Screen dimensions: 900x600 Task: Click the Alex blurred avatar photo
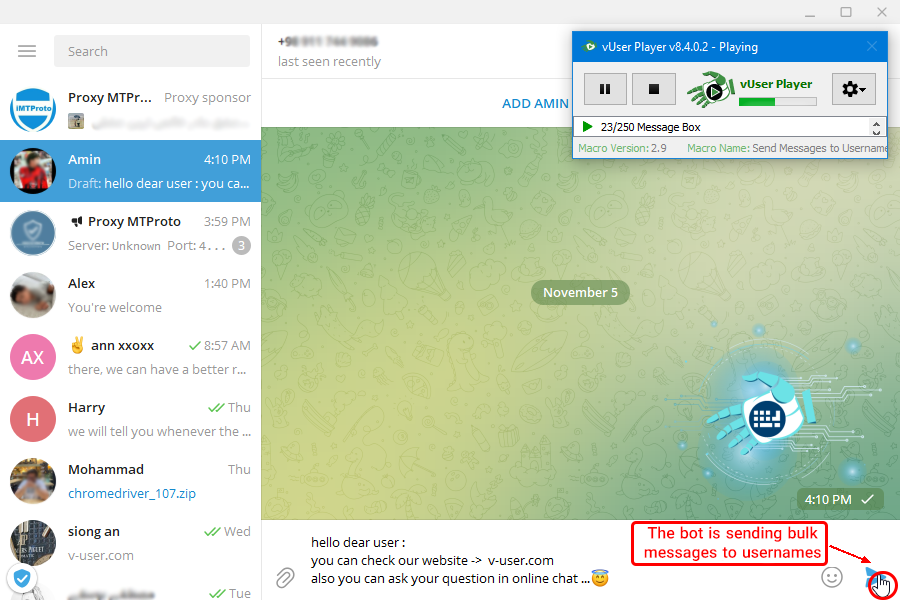33,295
